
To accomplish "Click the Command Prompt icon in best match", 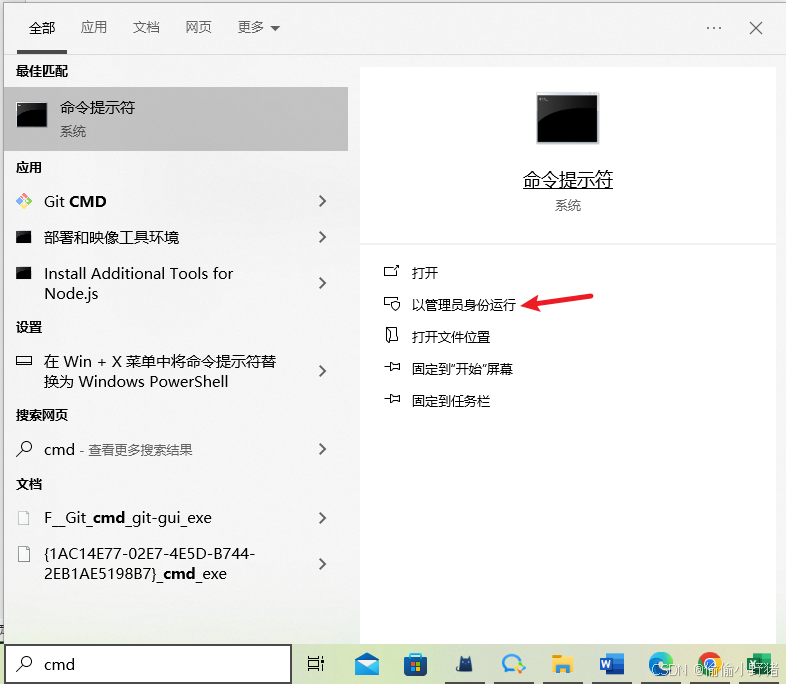I will pos(32,115).
